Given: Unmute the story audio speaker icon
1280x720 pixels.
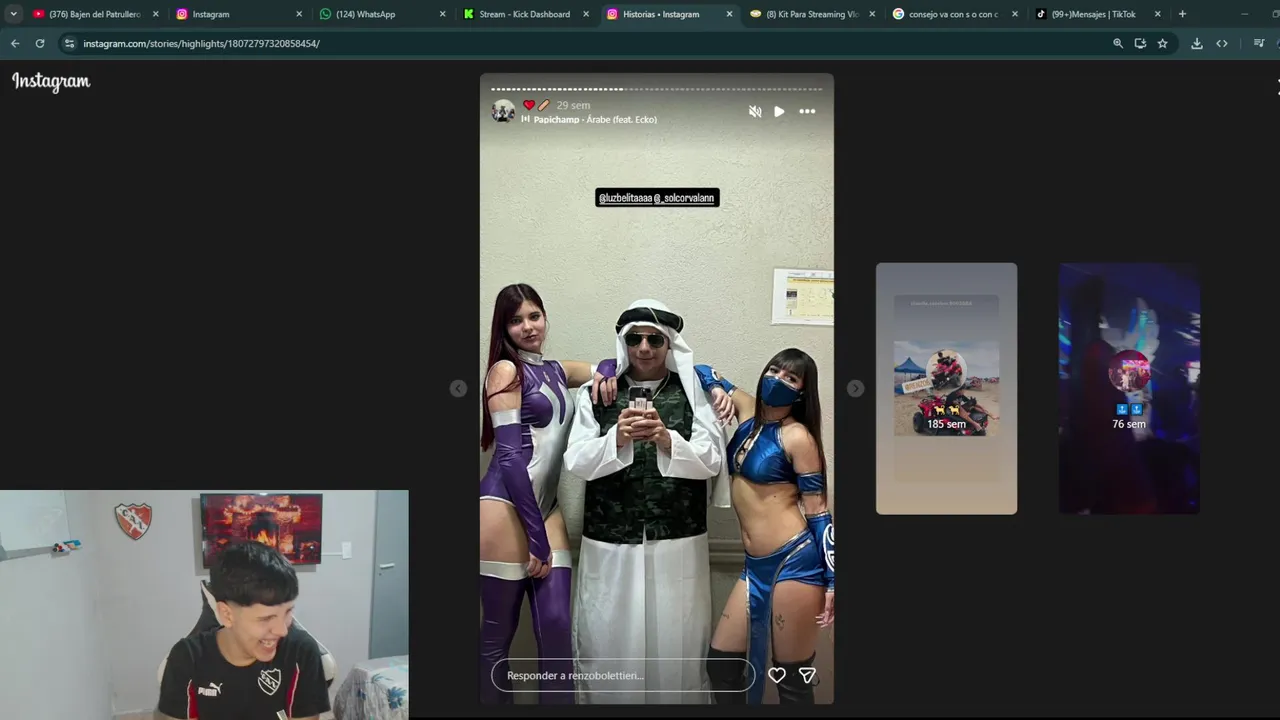Looking at the screenshot, I should tap(755, 111).
